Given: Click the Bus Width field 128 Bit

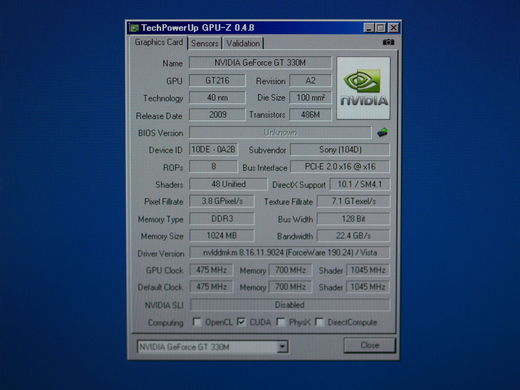Looking at the screenshot, I should coord(353,219).
